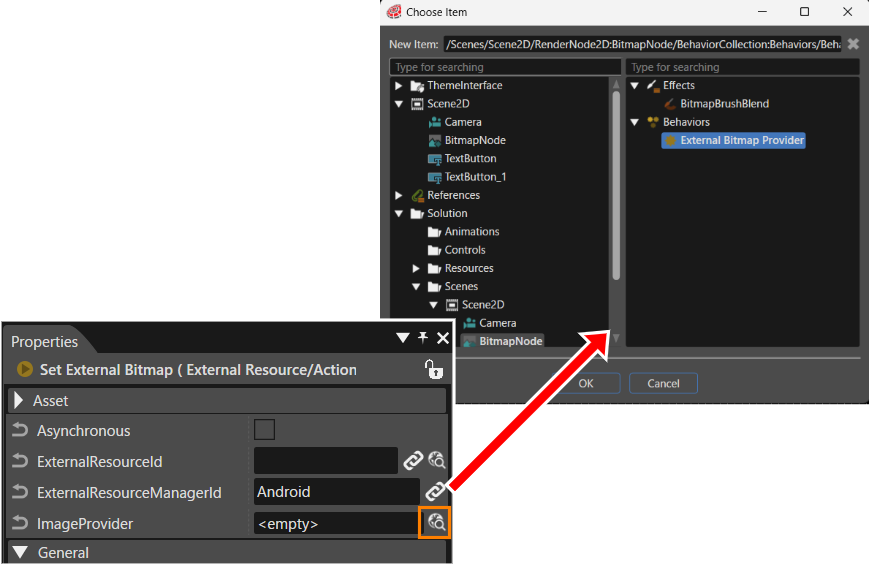Click the ExternalResourceId link binding icon
Viewport: 869px width, 565px height.
pos(413,460)
